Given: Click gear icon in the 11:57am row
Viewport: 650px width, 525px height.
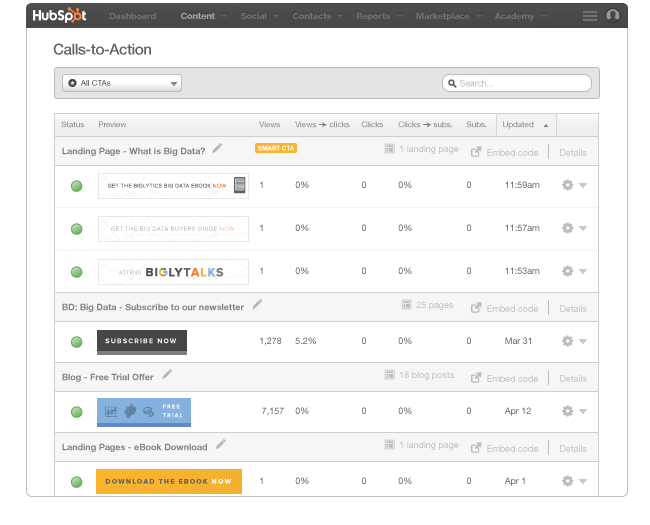Looking at the screenshot, I should pyautogui.click(x=568, y=228).
